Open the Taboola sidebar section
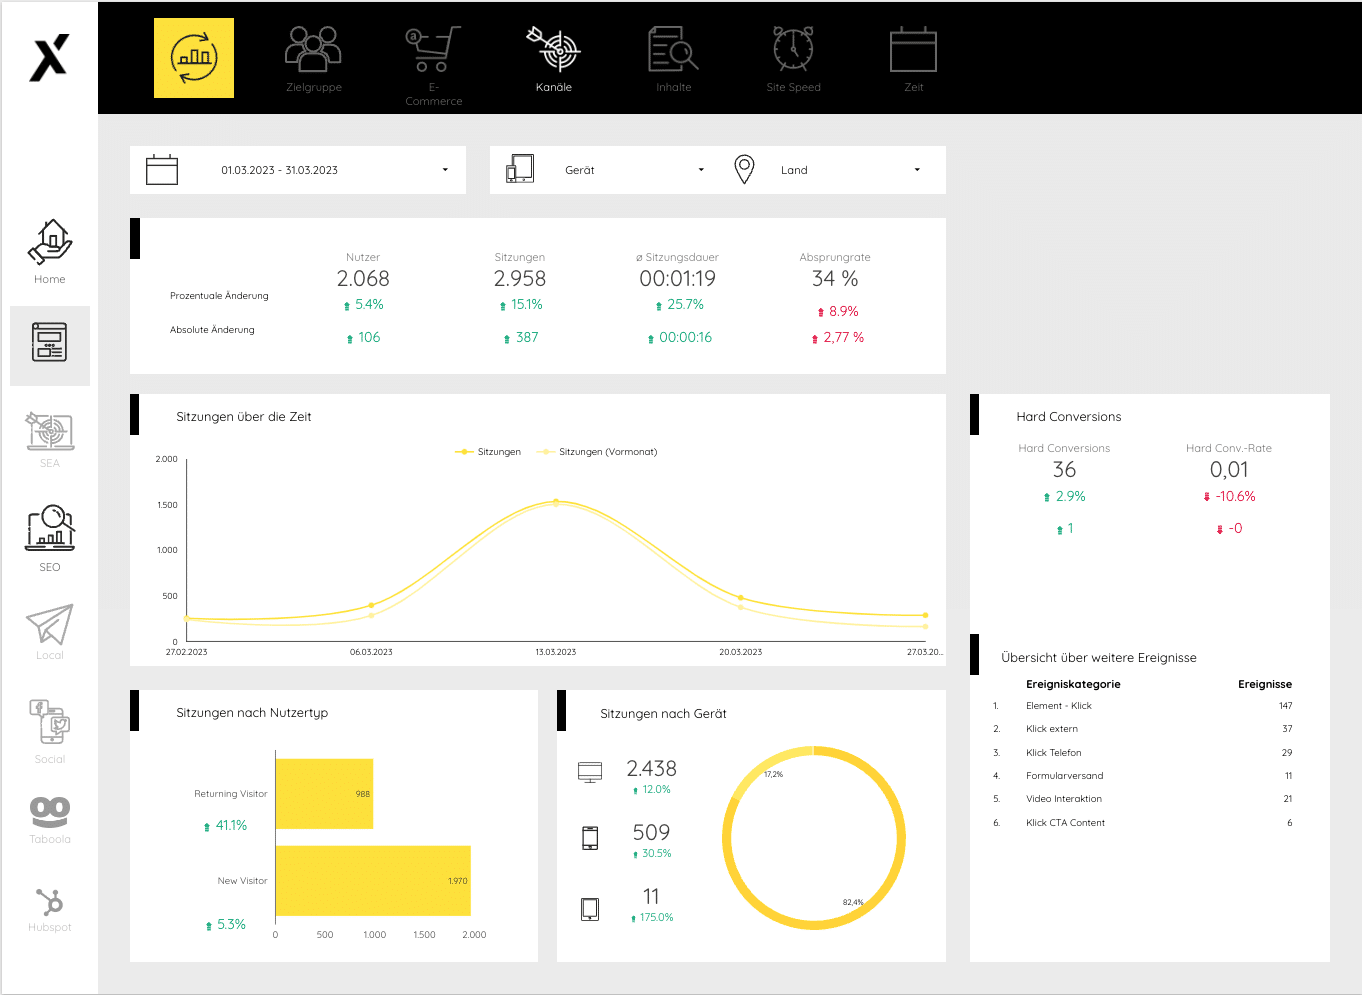1362x995 pixels. (x=50, y=820)
